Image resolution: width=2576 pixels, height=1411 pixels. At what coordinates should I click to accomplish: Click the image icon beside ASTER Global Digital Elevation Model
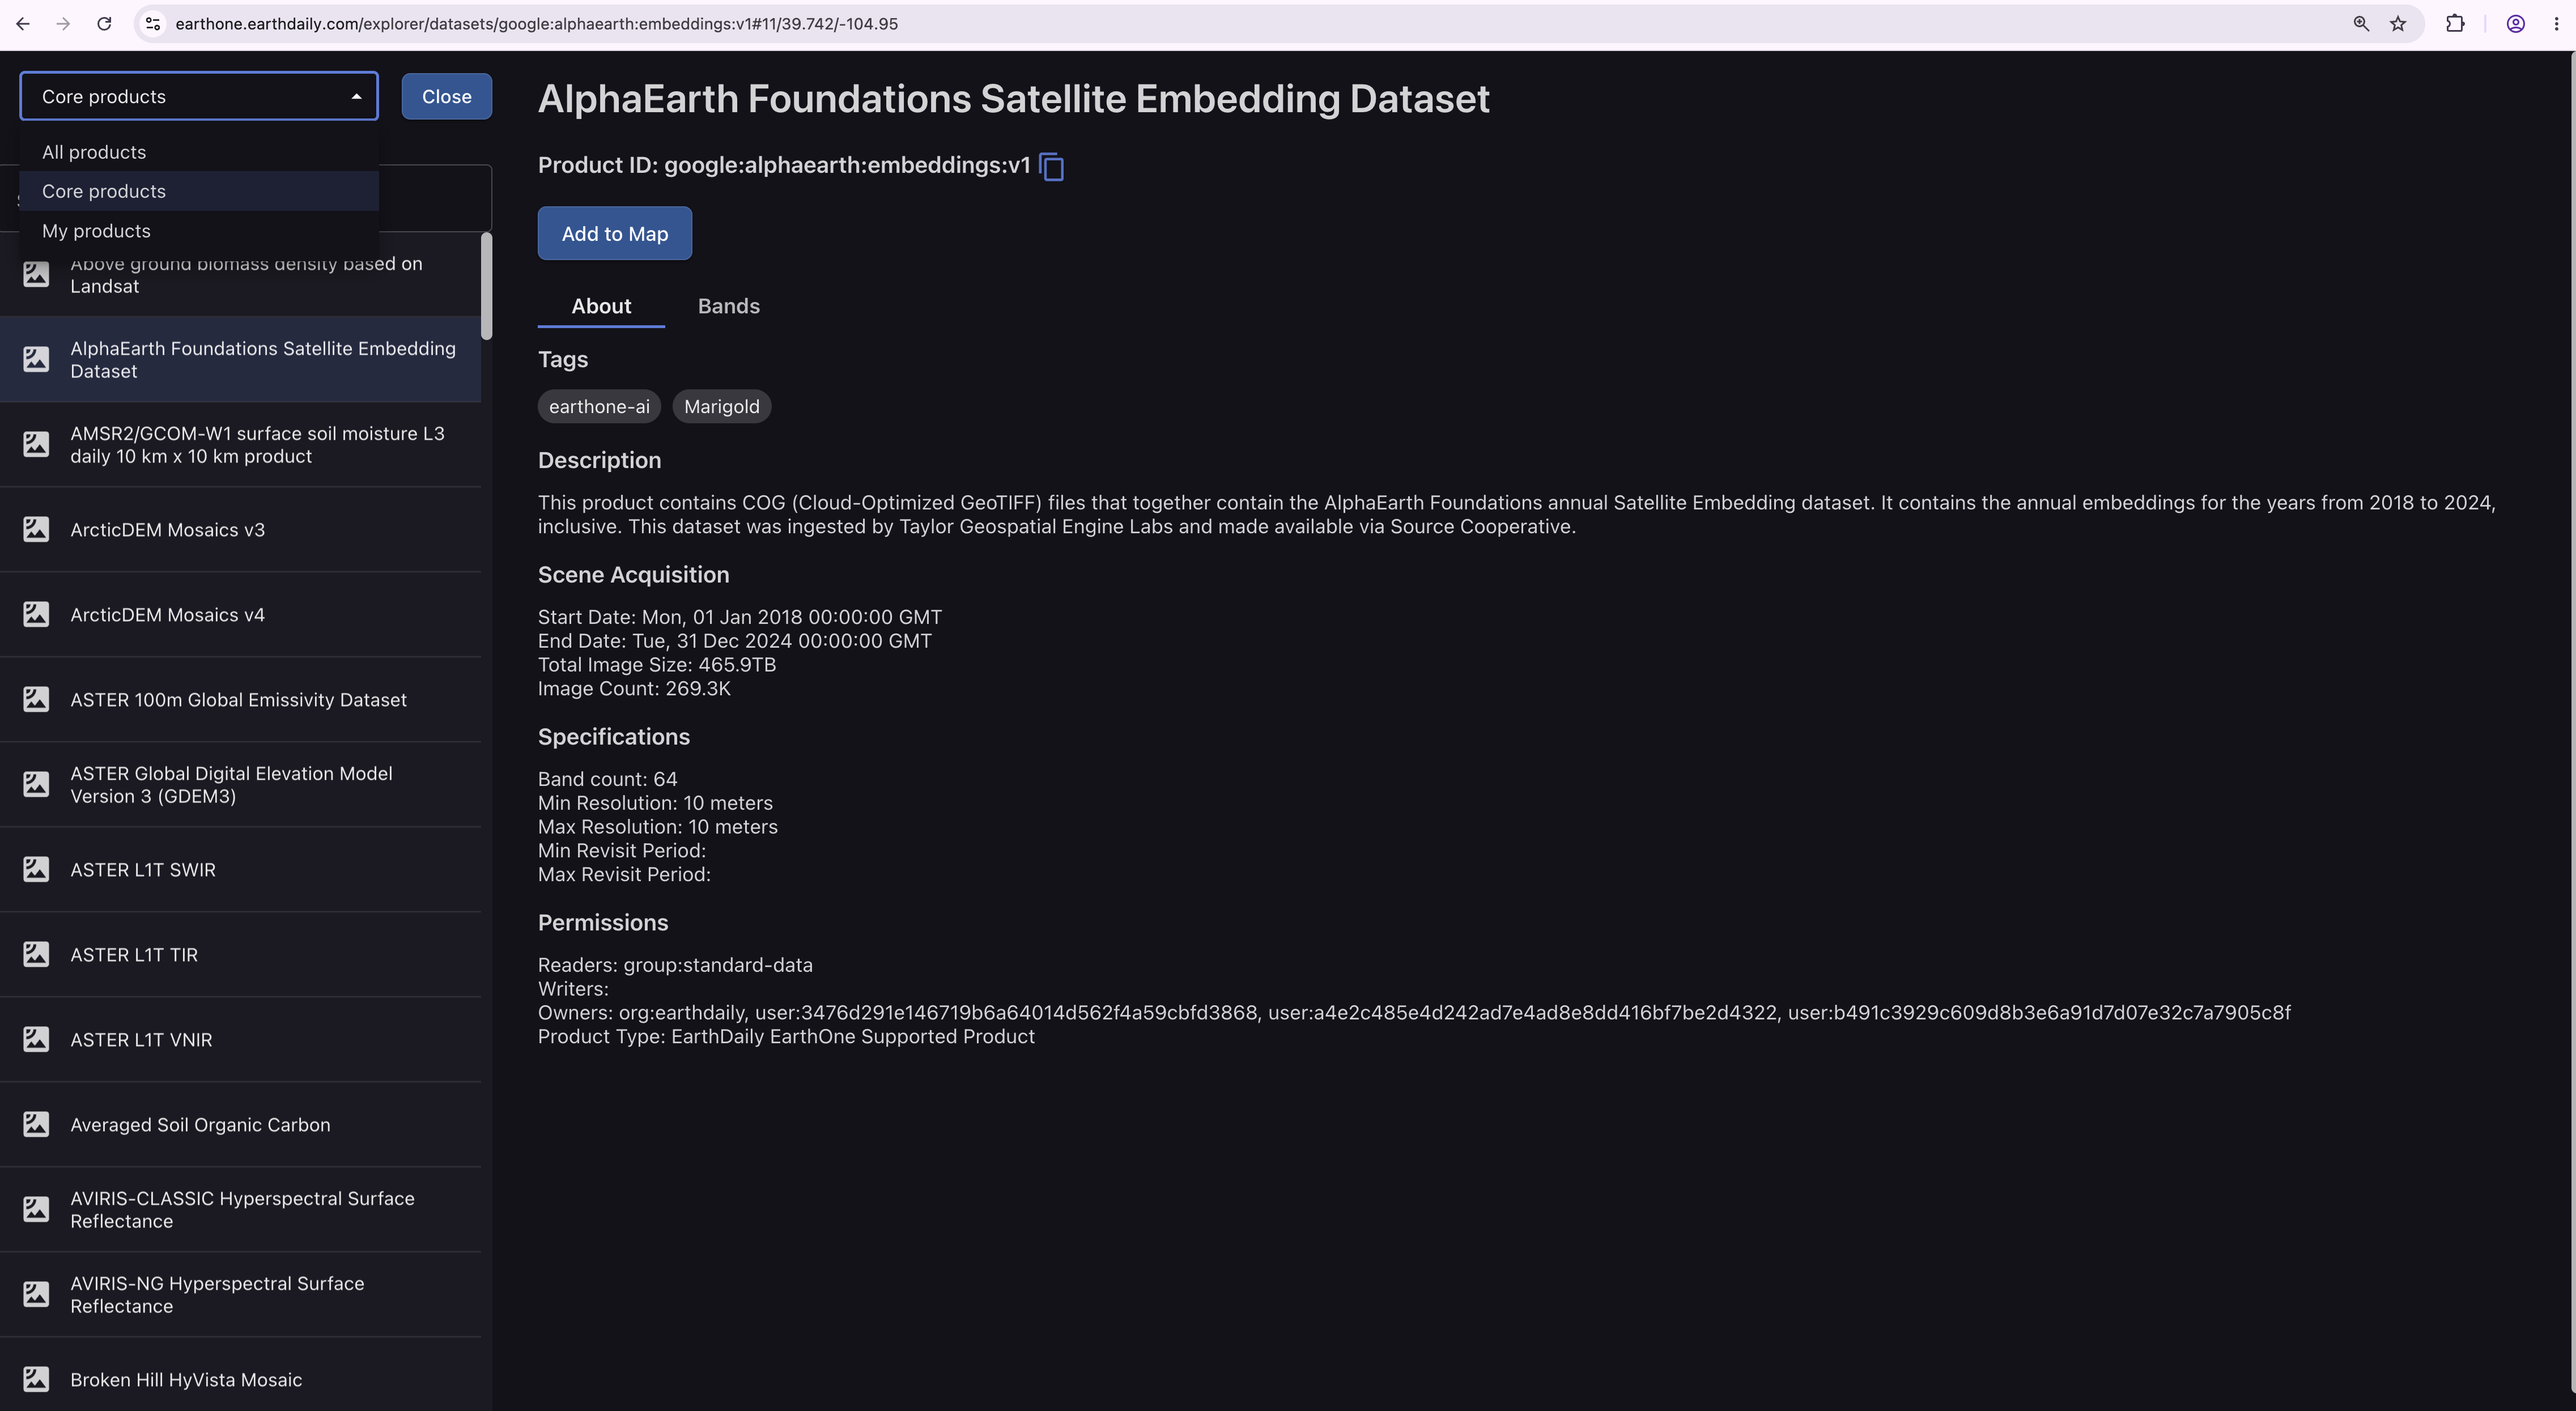pos(36,784)
